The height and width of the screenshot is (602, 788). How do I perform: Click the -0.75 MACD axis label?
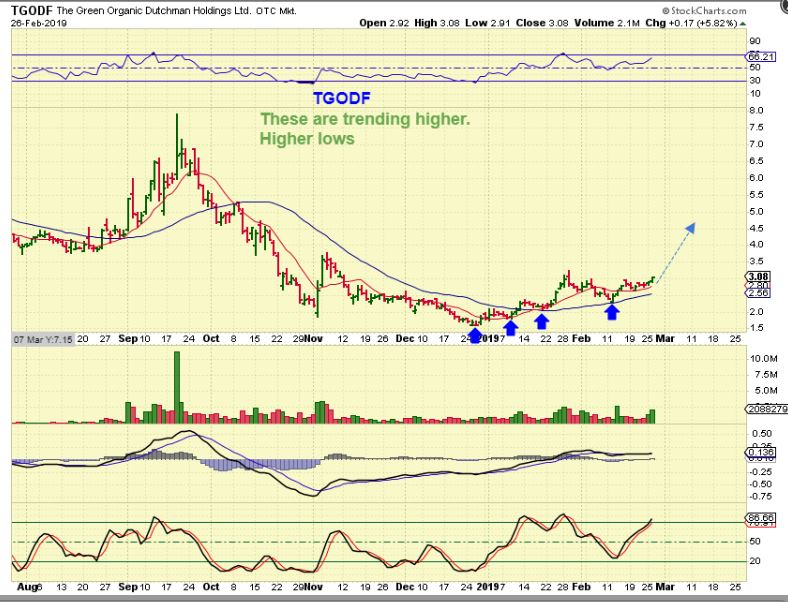[761, 496]
